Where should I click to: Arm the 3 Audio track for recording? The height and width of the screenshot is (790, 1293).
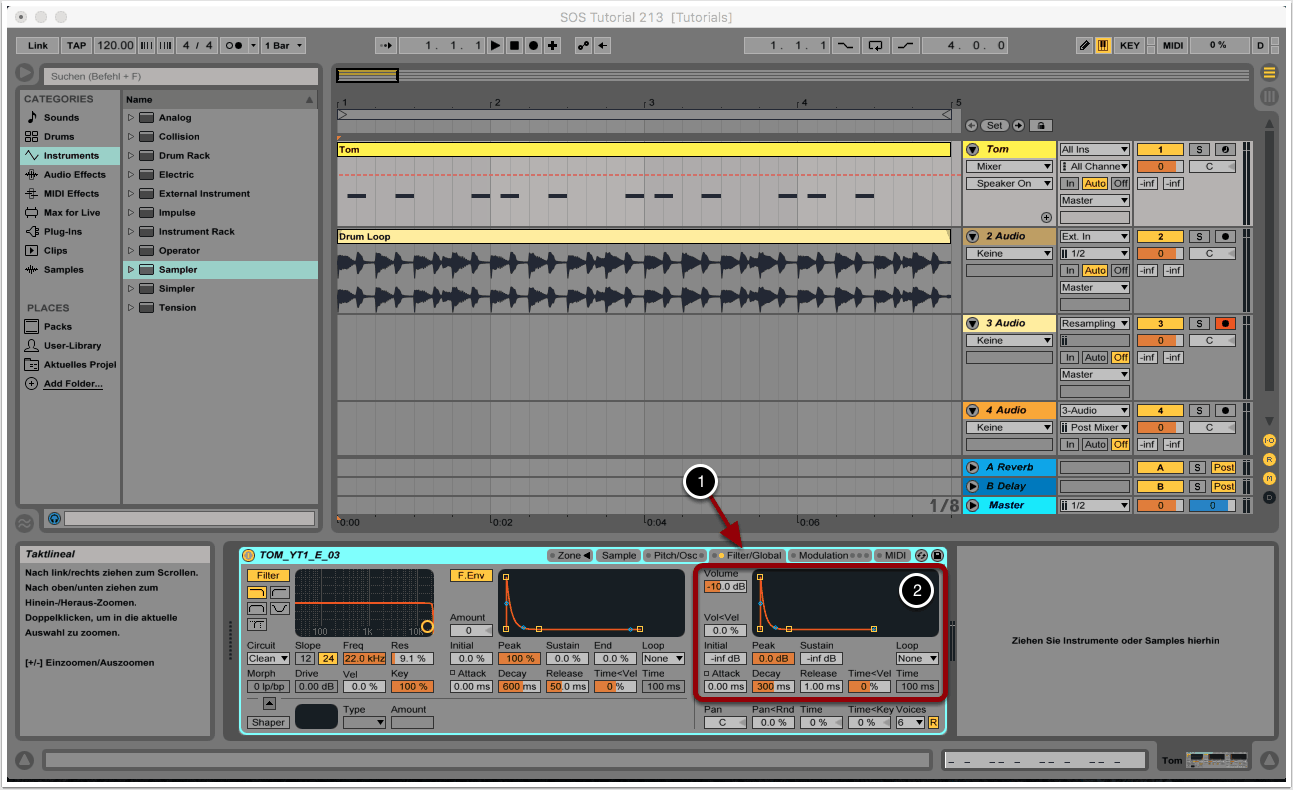(1224, 323)
